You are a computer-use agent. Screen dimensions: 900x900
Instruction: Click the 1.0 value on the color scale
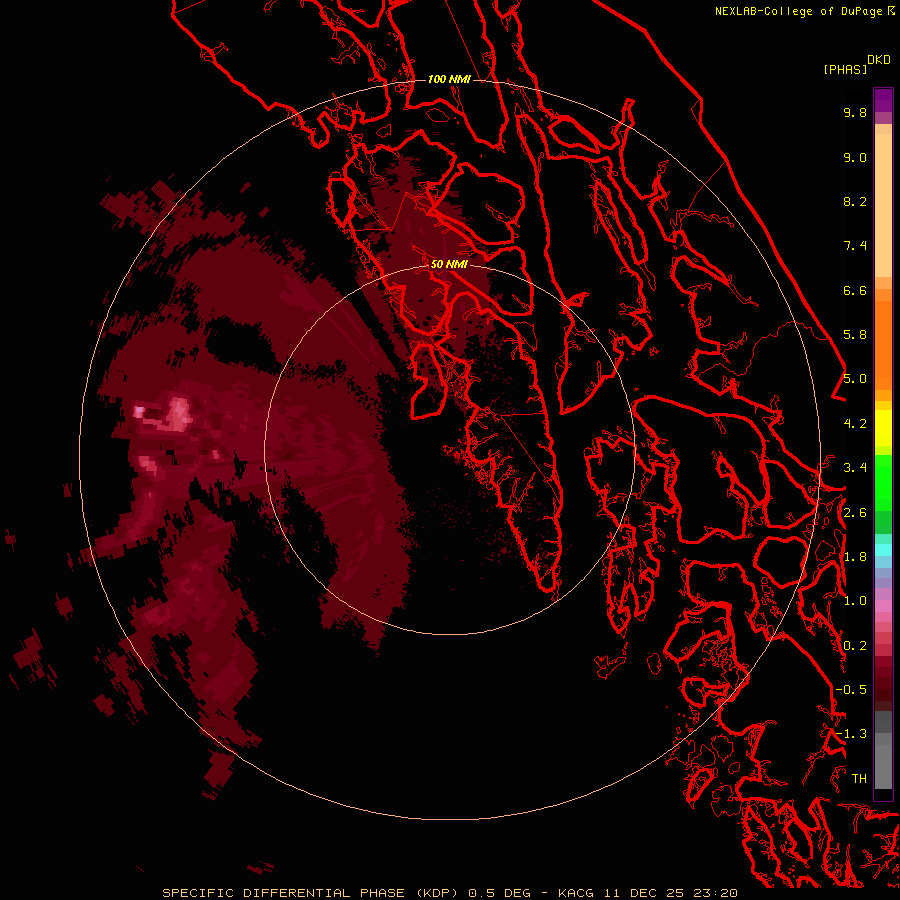[855, 601]
